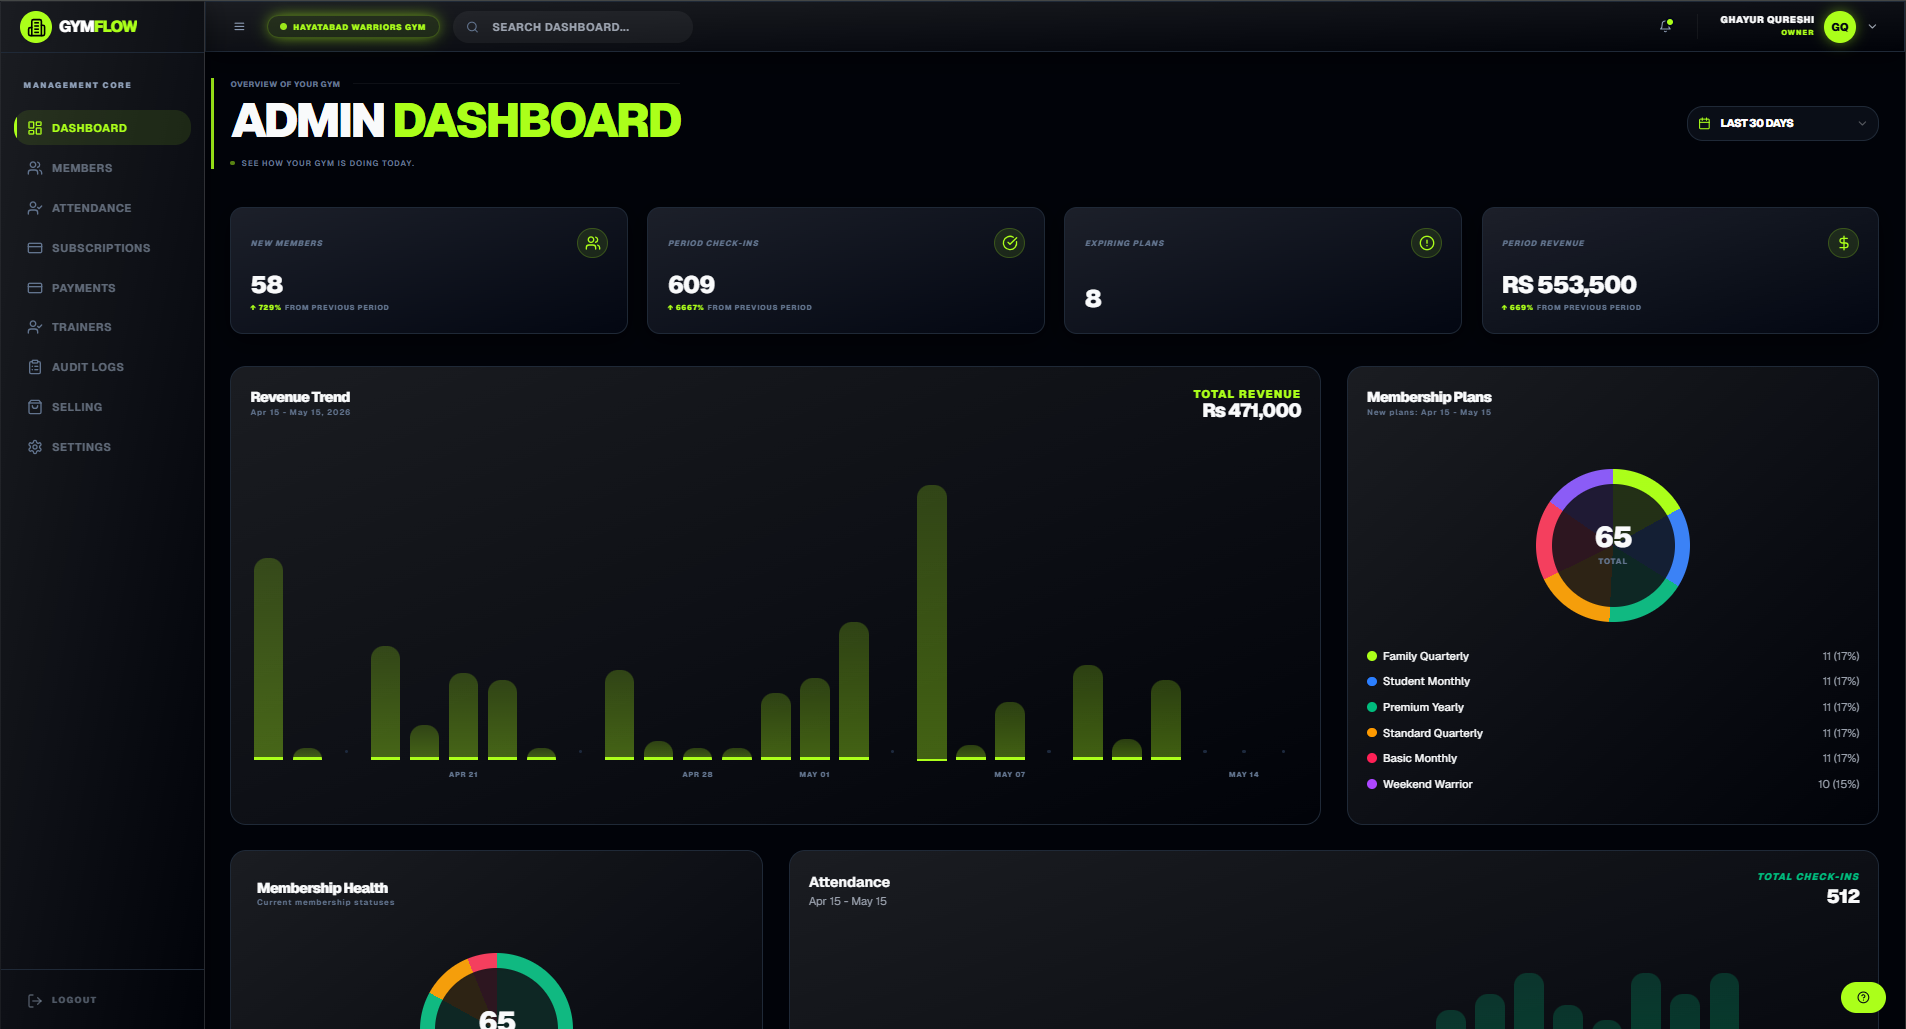Screen dimensions: 1906x1029
Task: Click the Rs 553,500 period revenue value
Action: [x=1569, y=285]
